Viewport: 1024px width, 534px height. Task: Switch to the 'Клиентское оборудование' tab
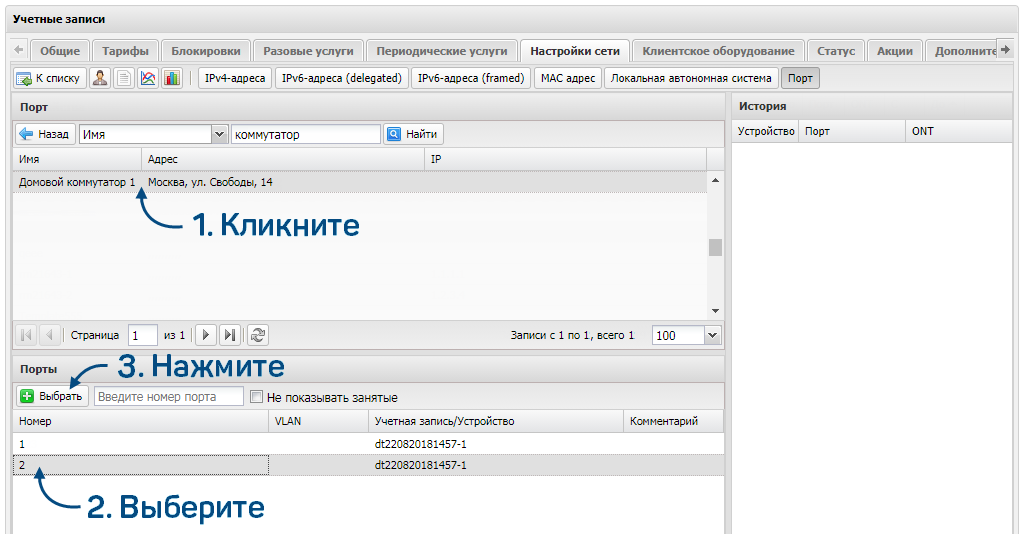click(x=718, y=51)
